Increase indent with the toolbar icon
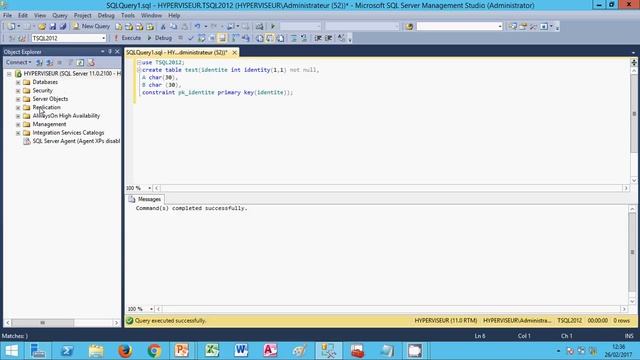Viewport: 640px width, 360px height. (328, 38)
